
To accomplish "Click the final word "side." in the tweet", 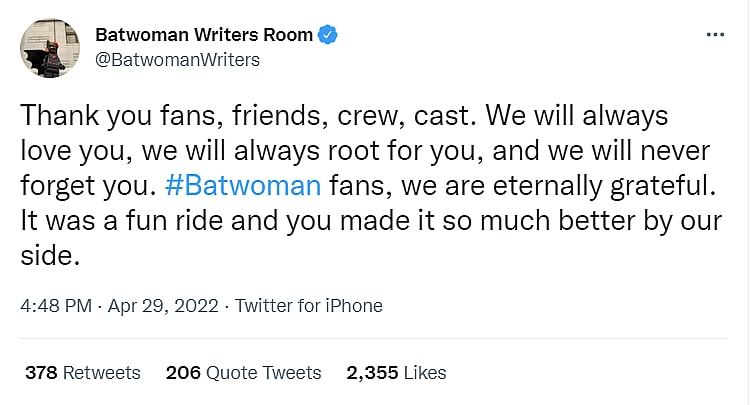I will pyautogui.click(x=48, y=256).
